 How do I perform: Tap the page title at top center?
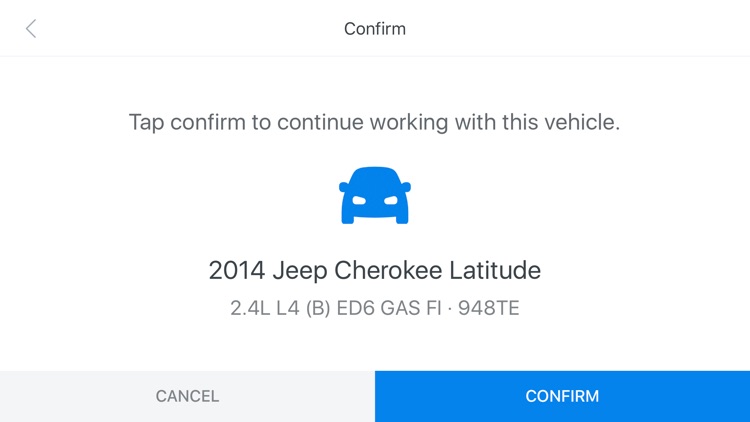[375, 29]
